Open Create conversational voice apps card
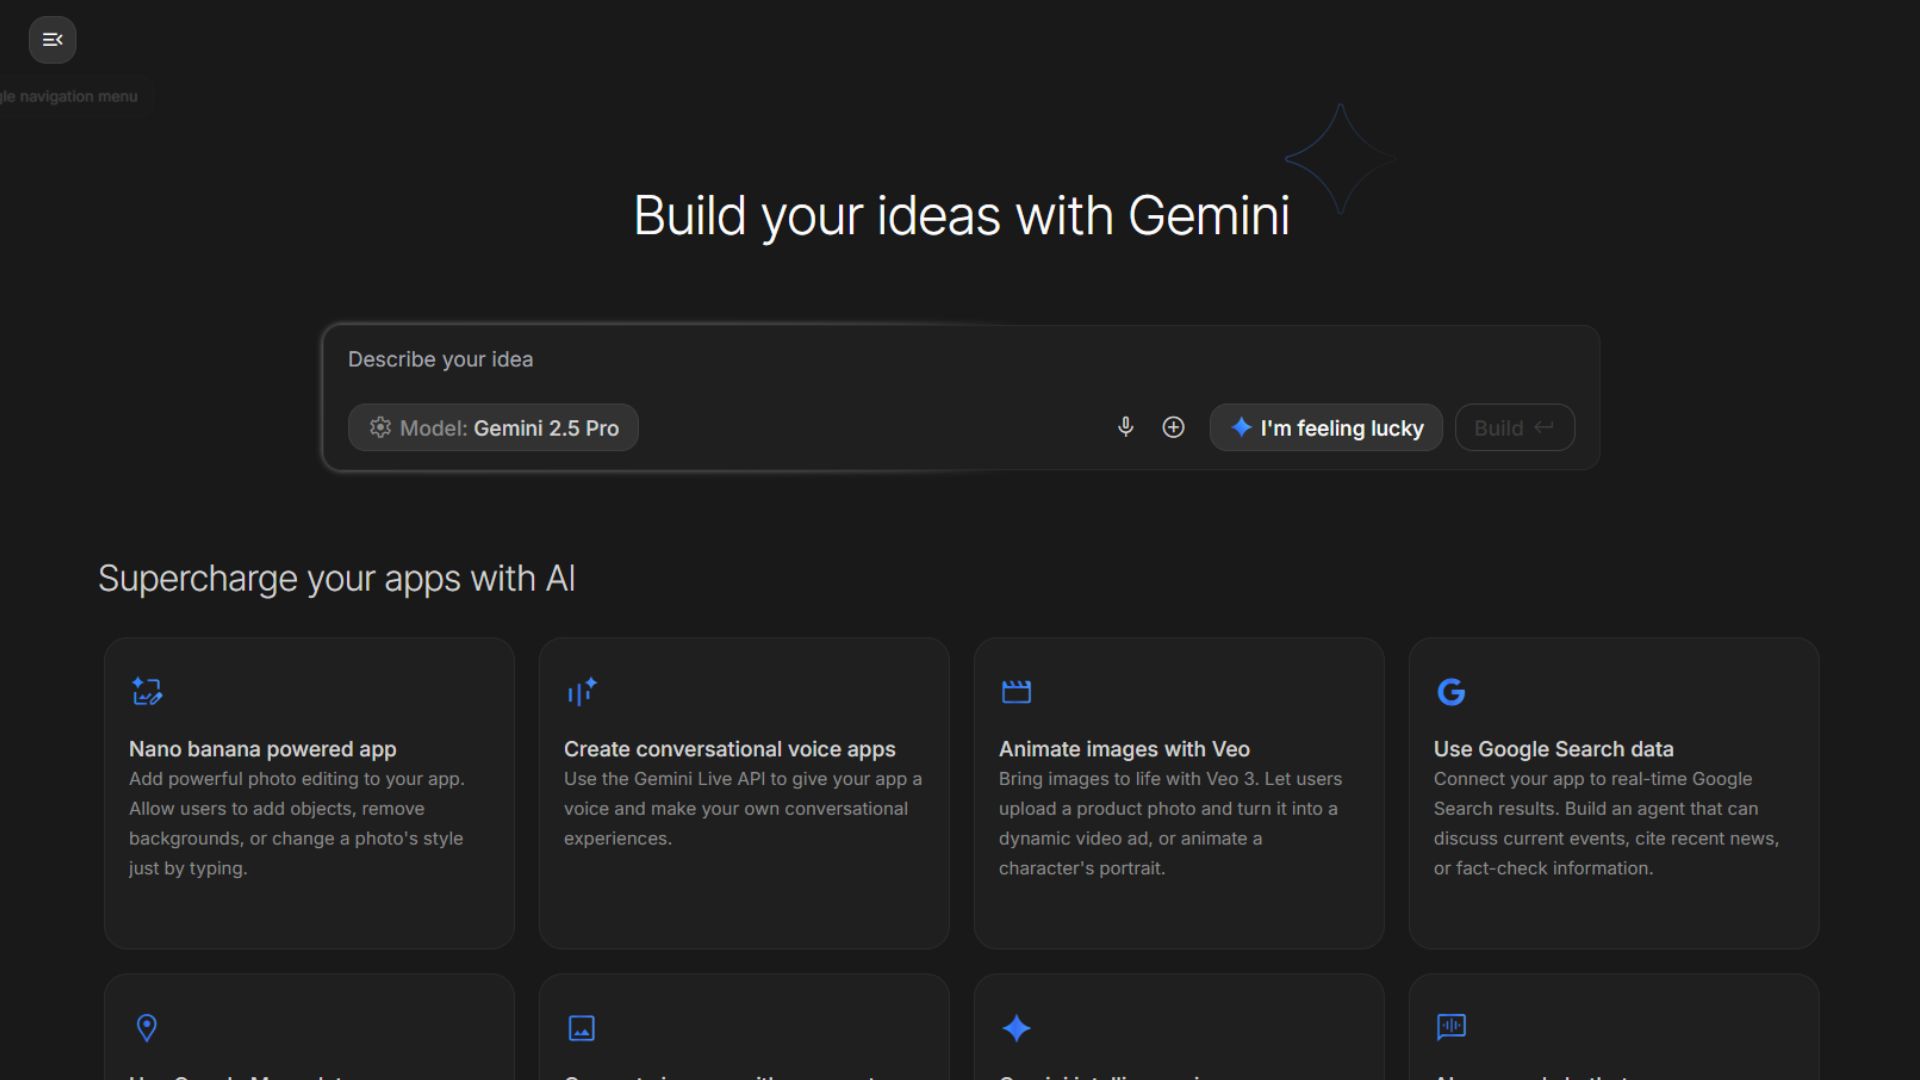 click(729, 749)
